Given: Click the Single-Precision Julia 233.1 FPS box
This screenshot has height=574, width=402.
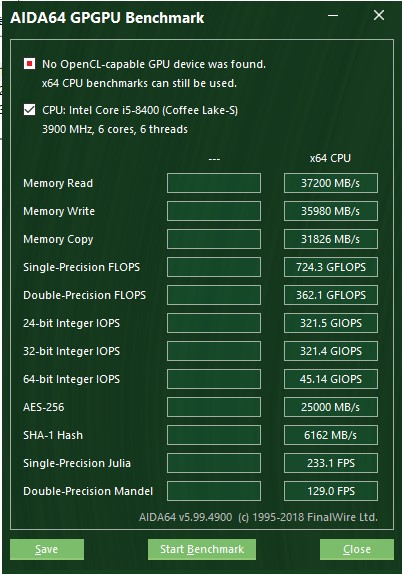Looking at the screenshot, I should tap(331, 463).
